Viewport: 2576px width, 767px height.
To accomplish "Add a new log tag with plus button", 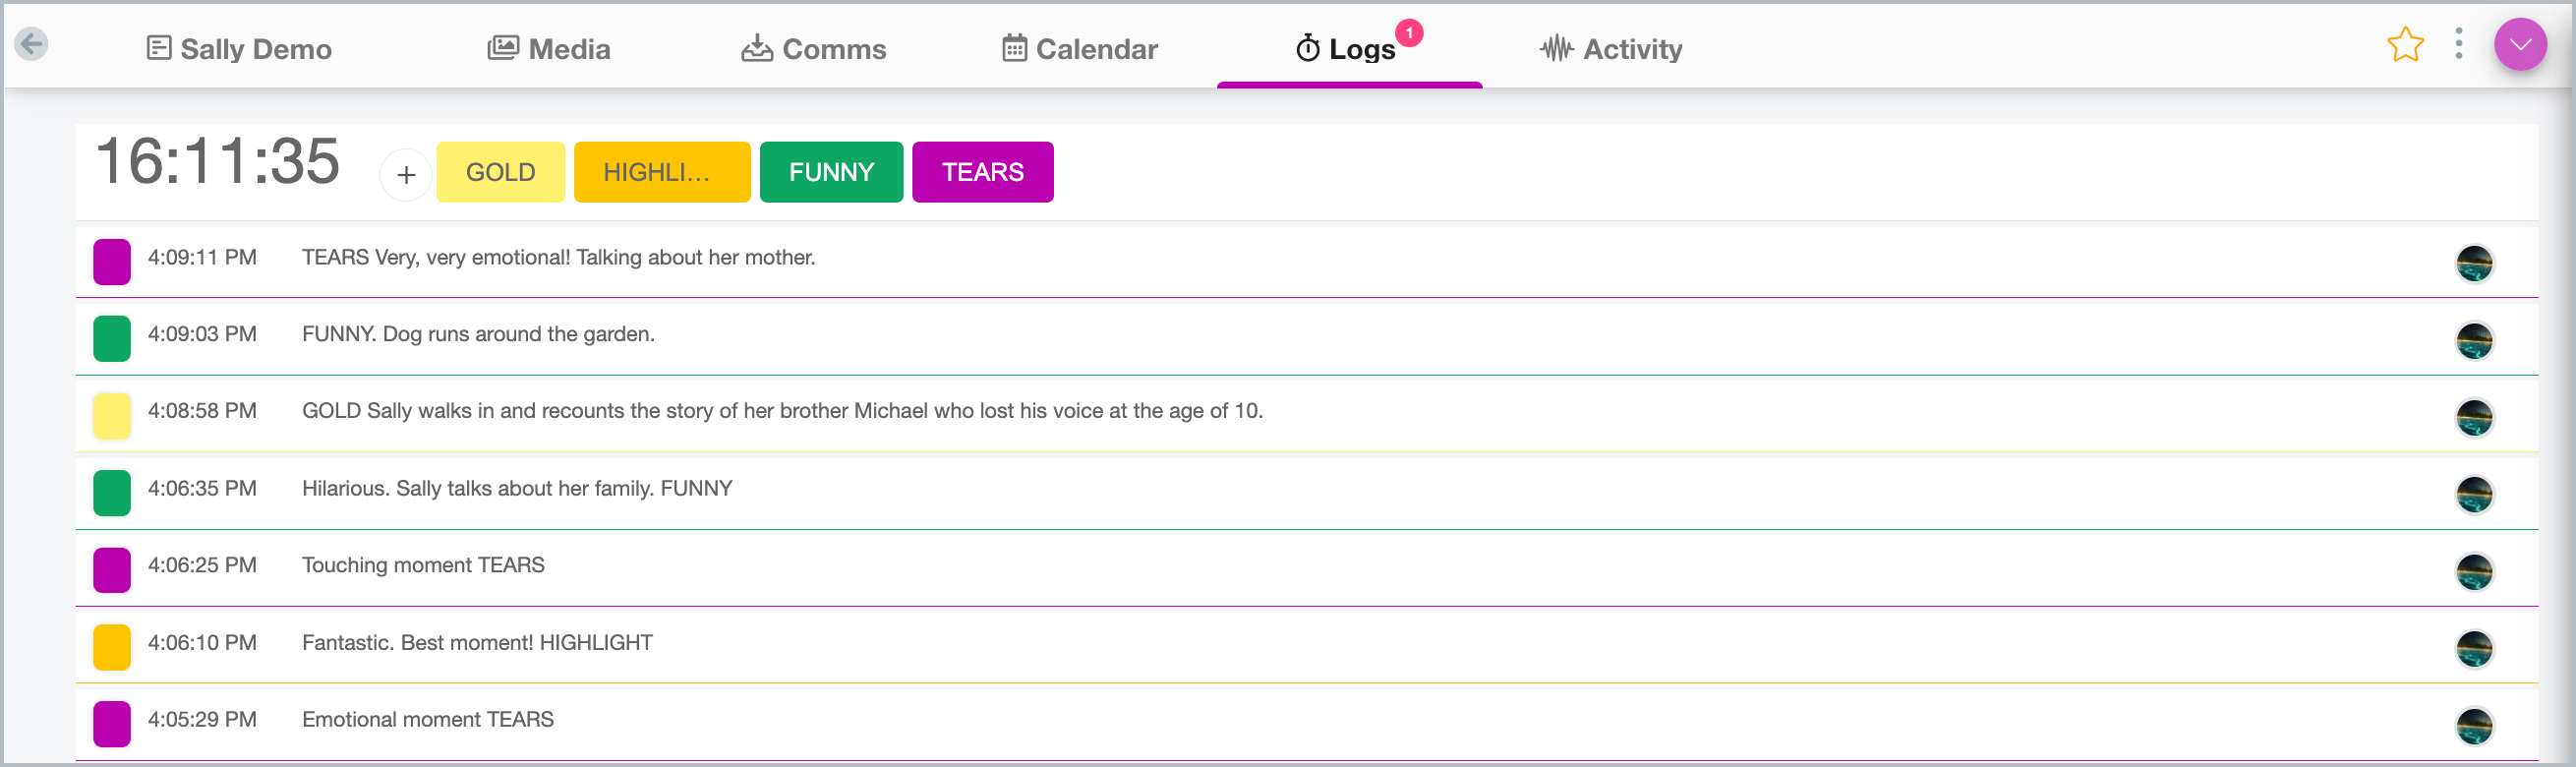I will point(406,175).
